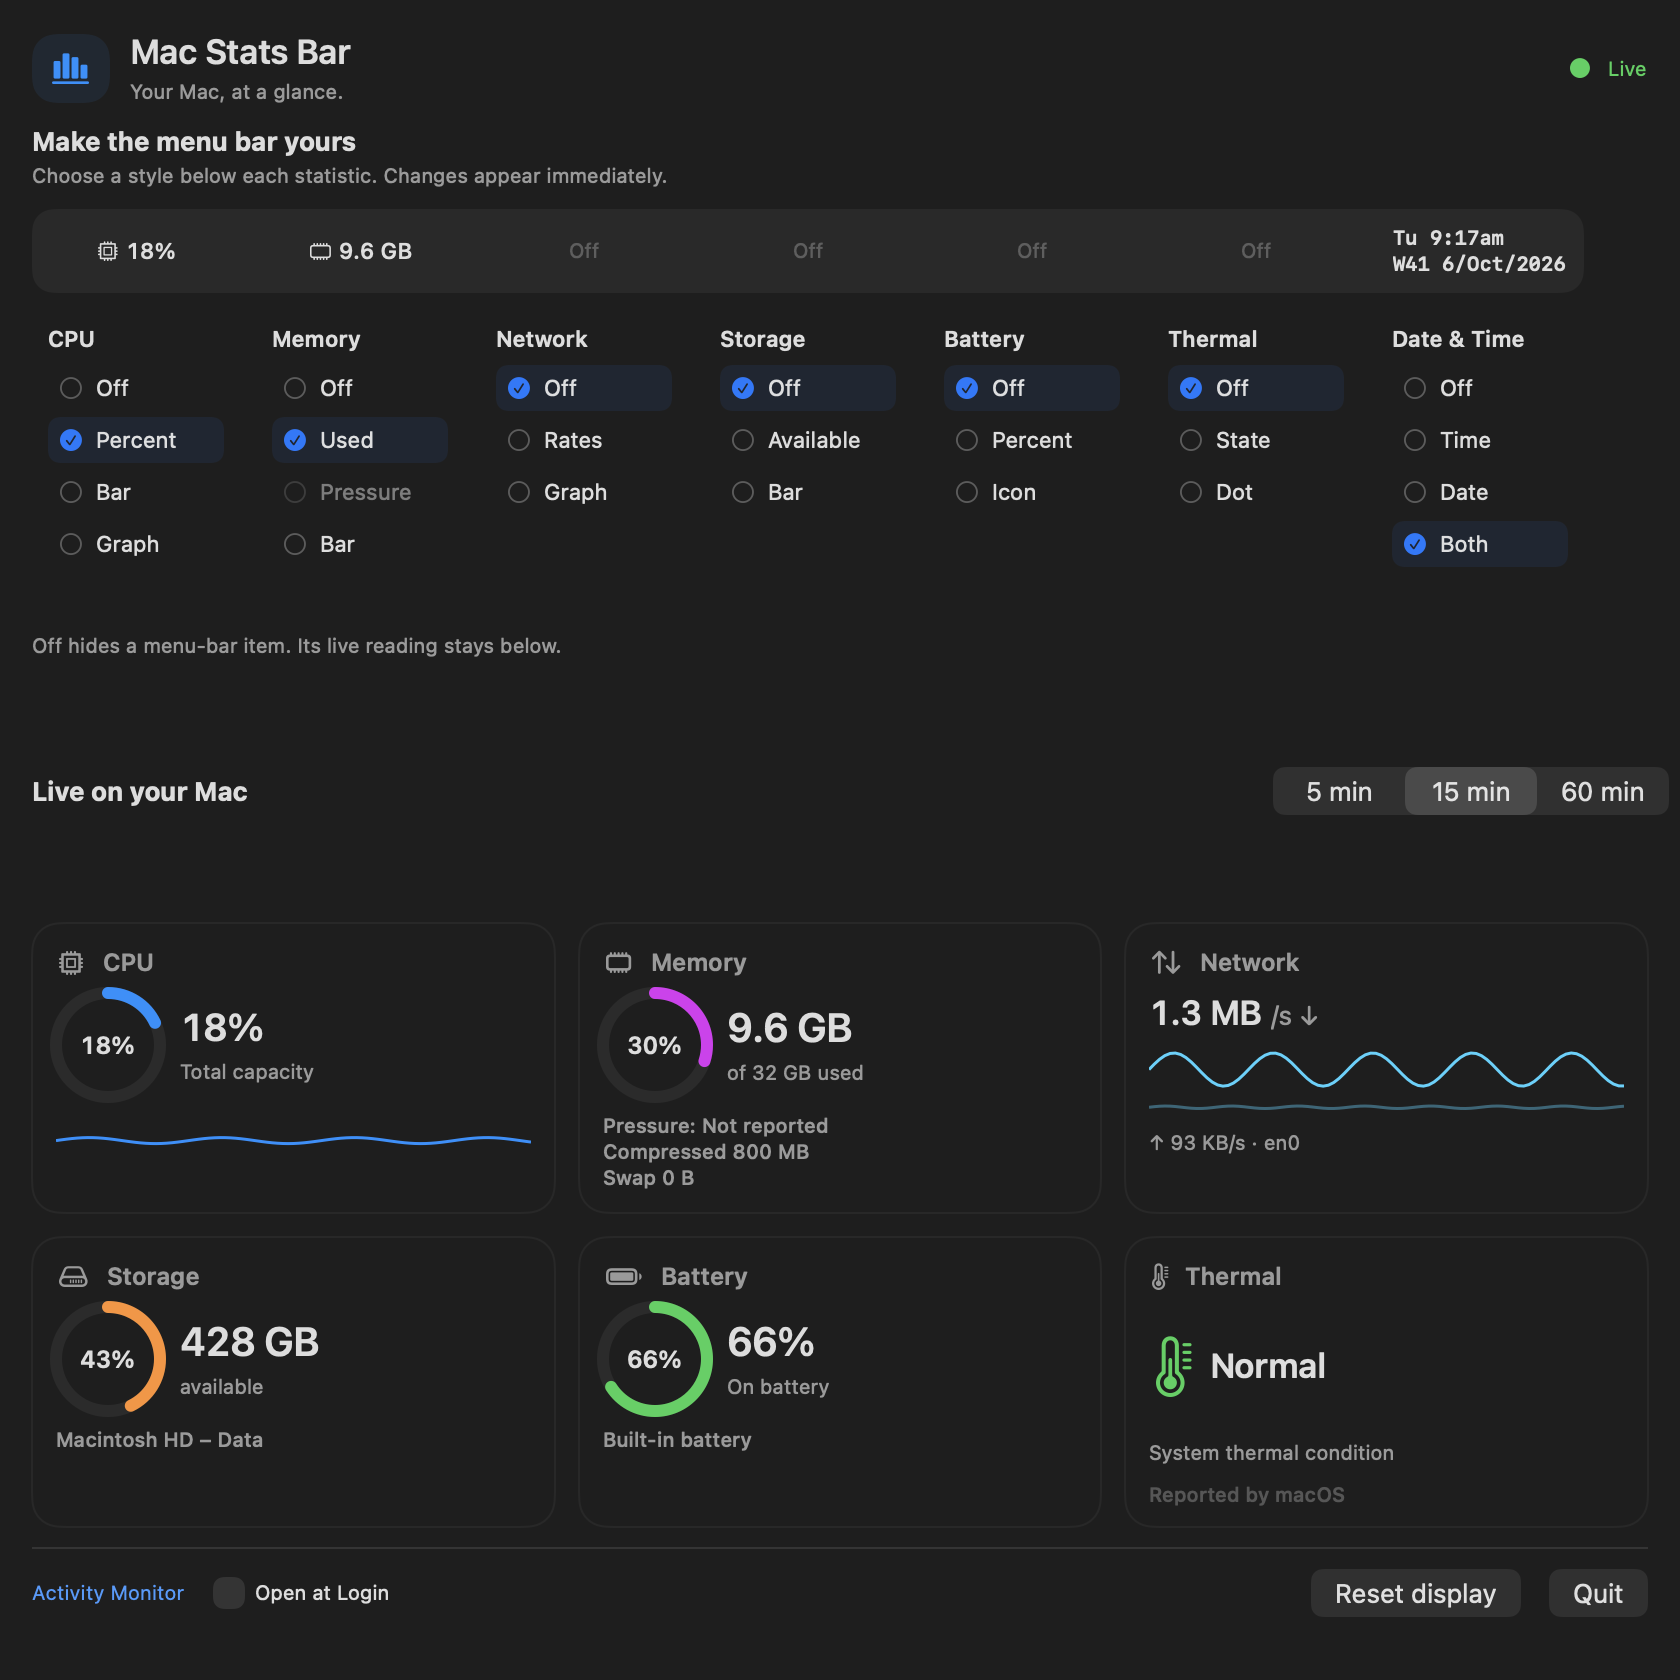Screen dimensions: 1680x1680
Task: Click 'Compressed 800 MB' memory detail
Action: (706, 1152)
